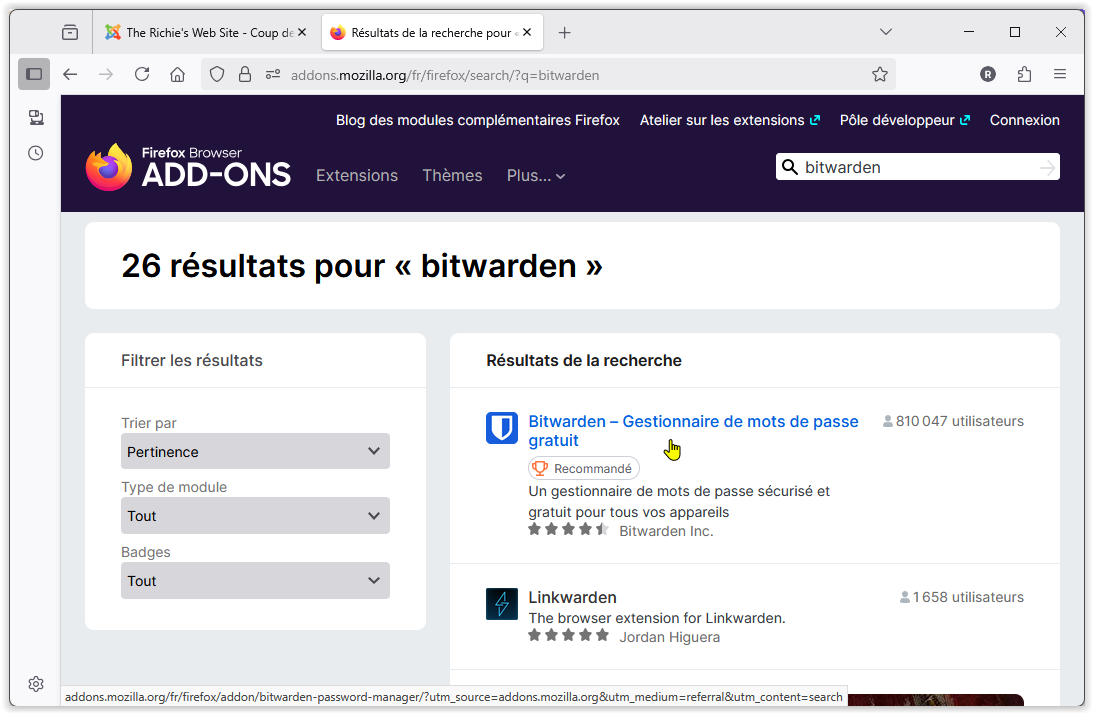This screenshot has width=1093, height=714.
Task: Click the bitwarden add-ons search field
Action: pos(917,167)
